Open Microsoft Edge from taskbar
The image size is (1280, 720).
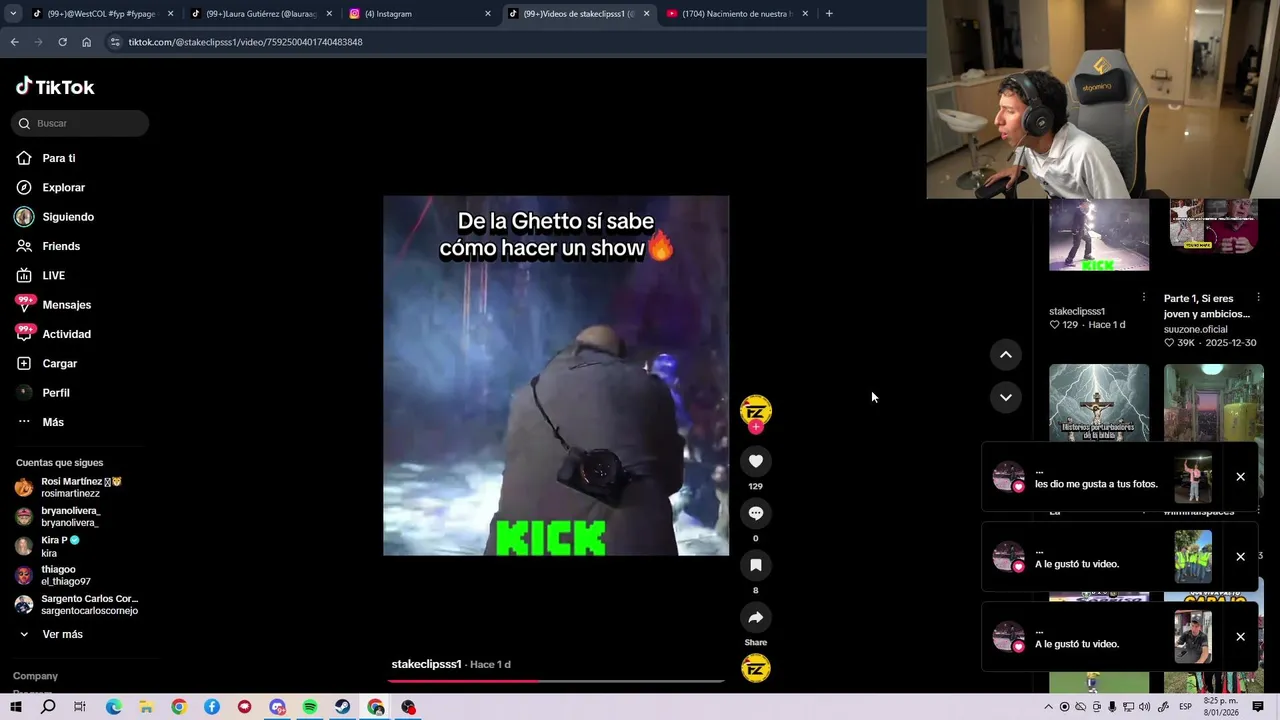click(113, 707)
